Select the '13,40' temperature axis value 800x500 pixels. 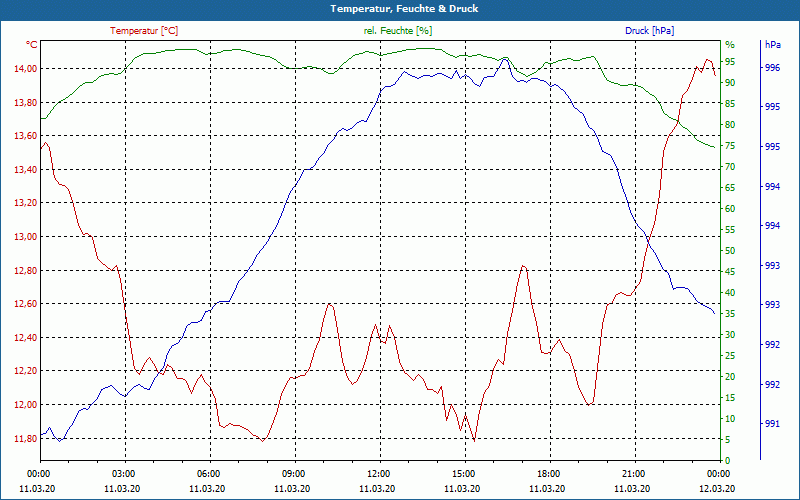tap(26, 169)
